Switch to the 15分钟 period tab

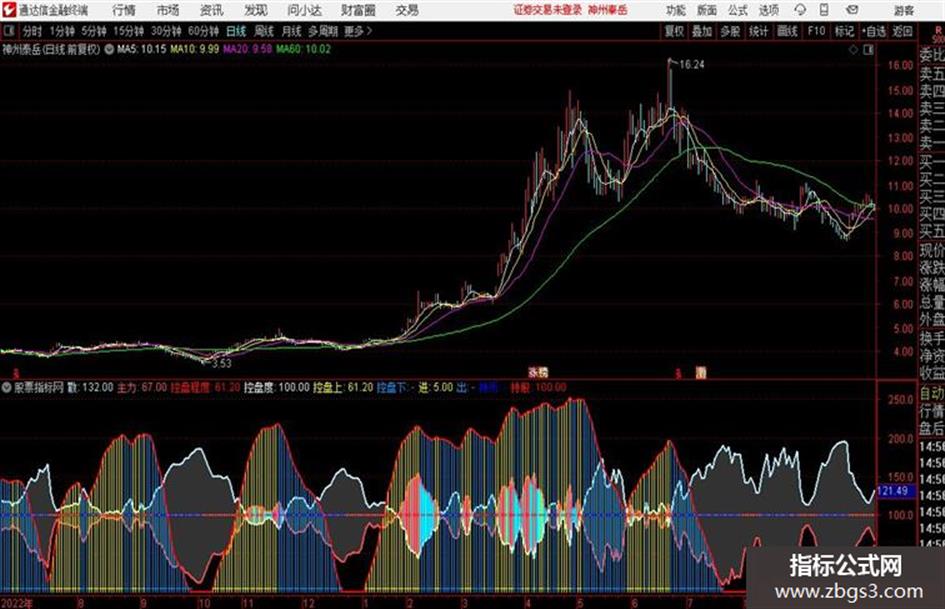click(x=128, y=31)
